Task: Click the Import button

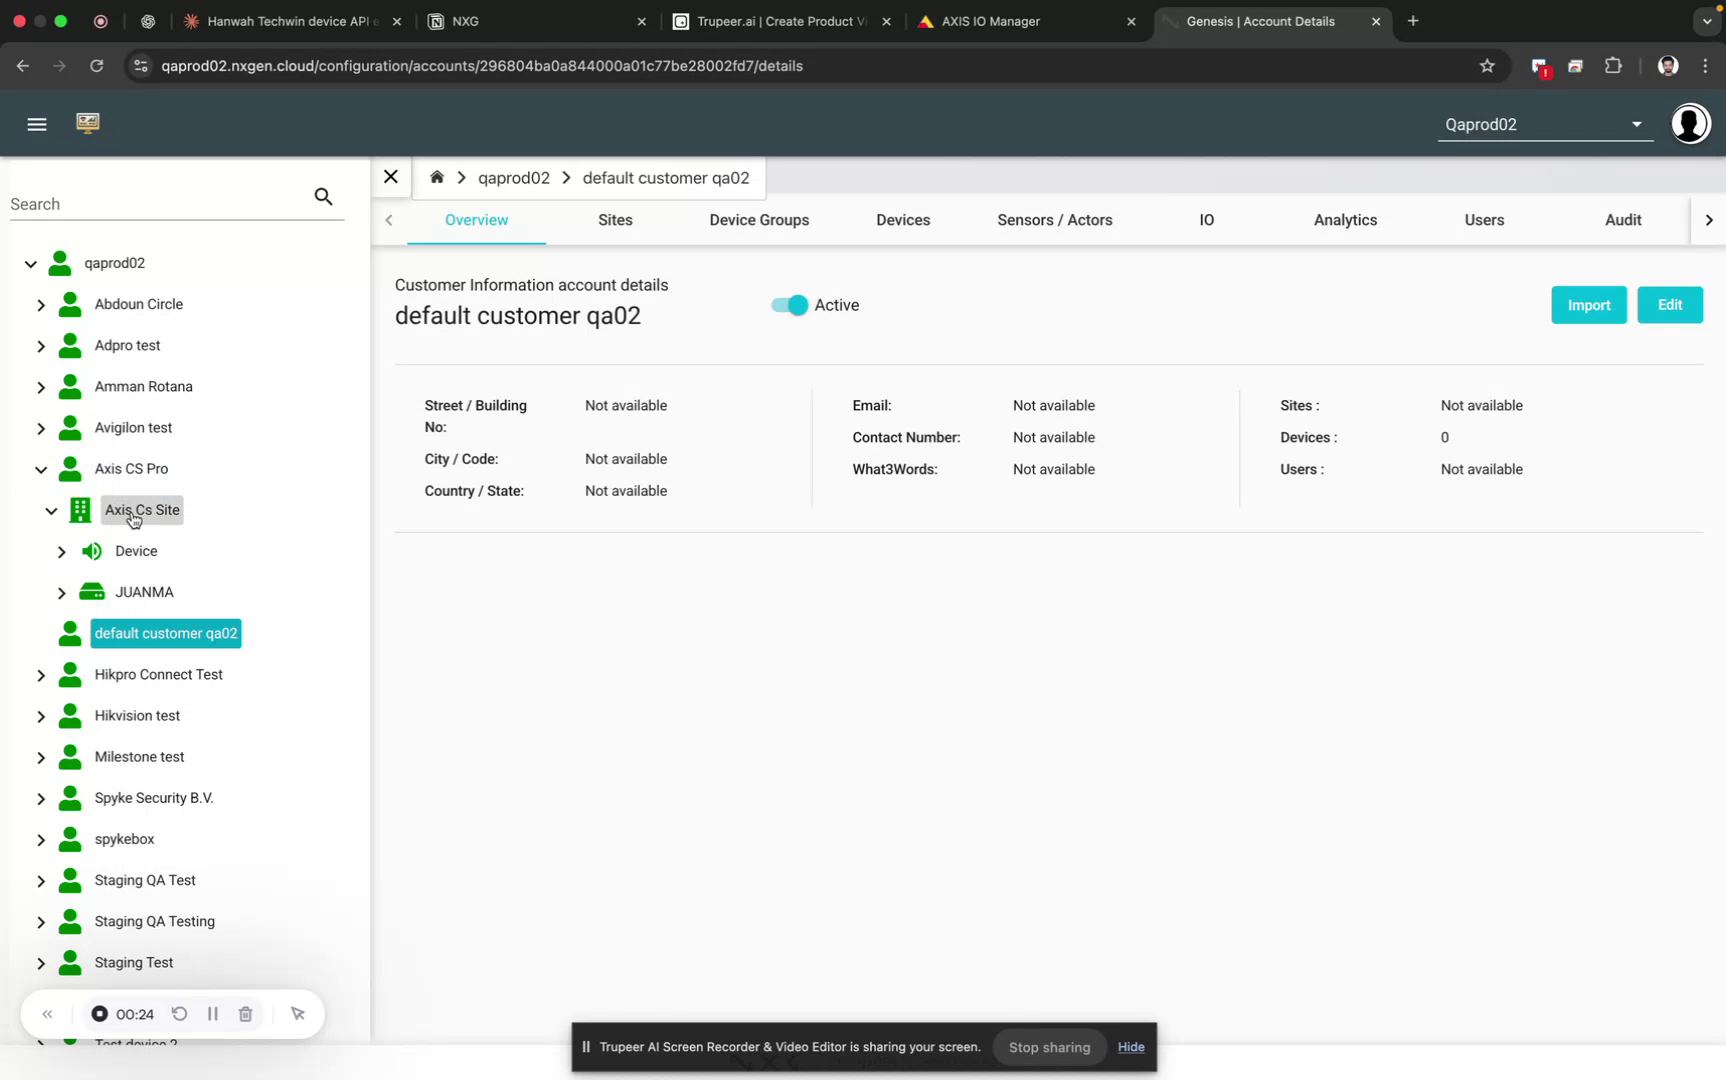Action: tap(1588, 305)
